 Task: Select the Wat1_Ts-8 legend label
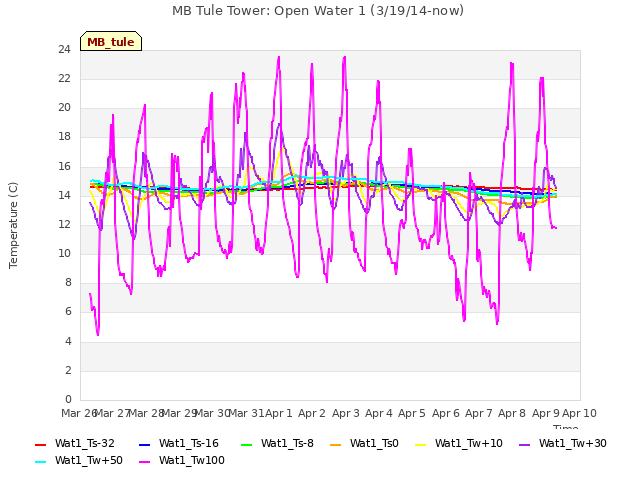(287, 444)
